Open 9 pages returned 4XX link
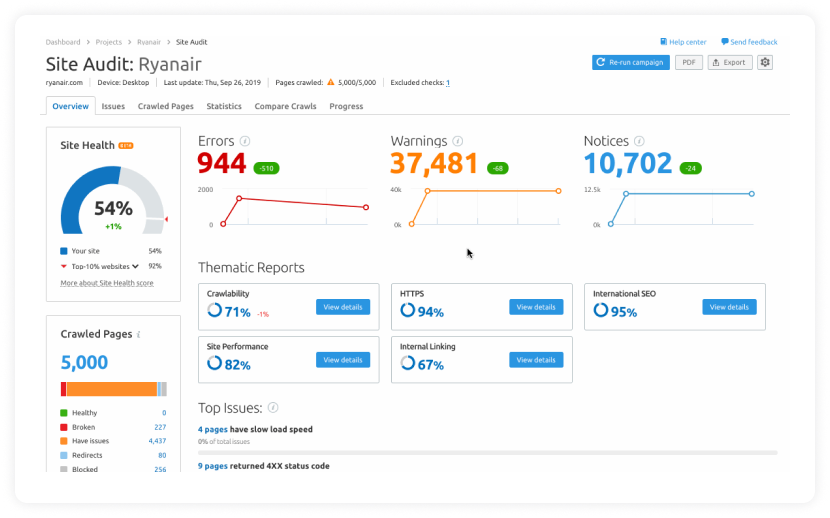Screen dimensions: 830x518 [x=213, y=466]
